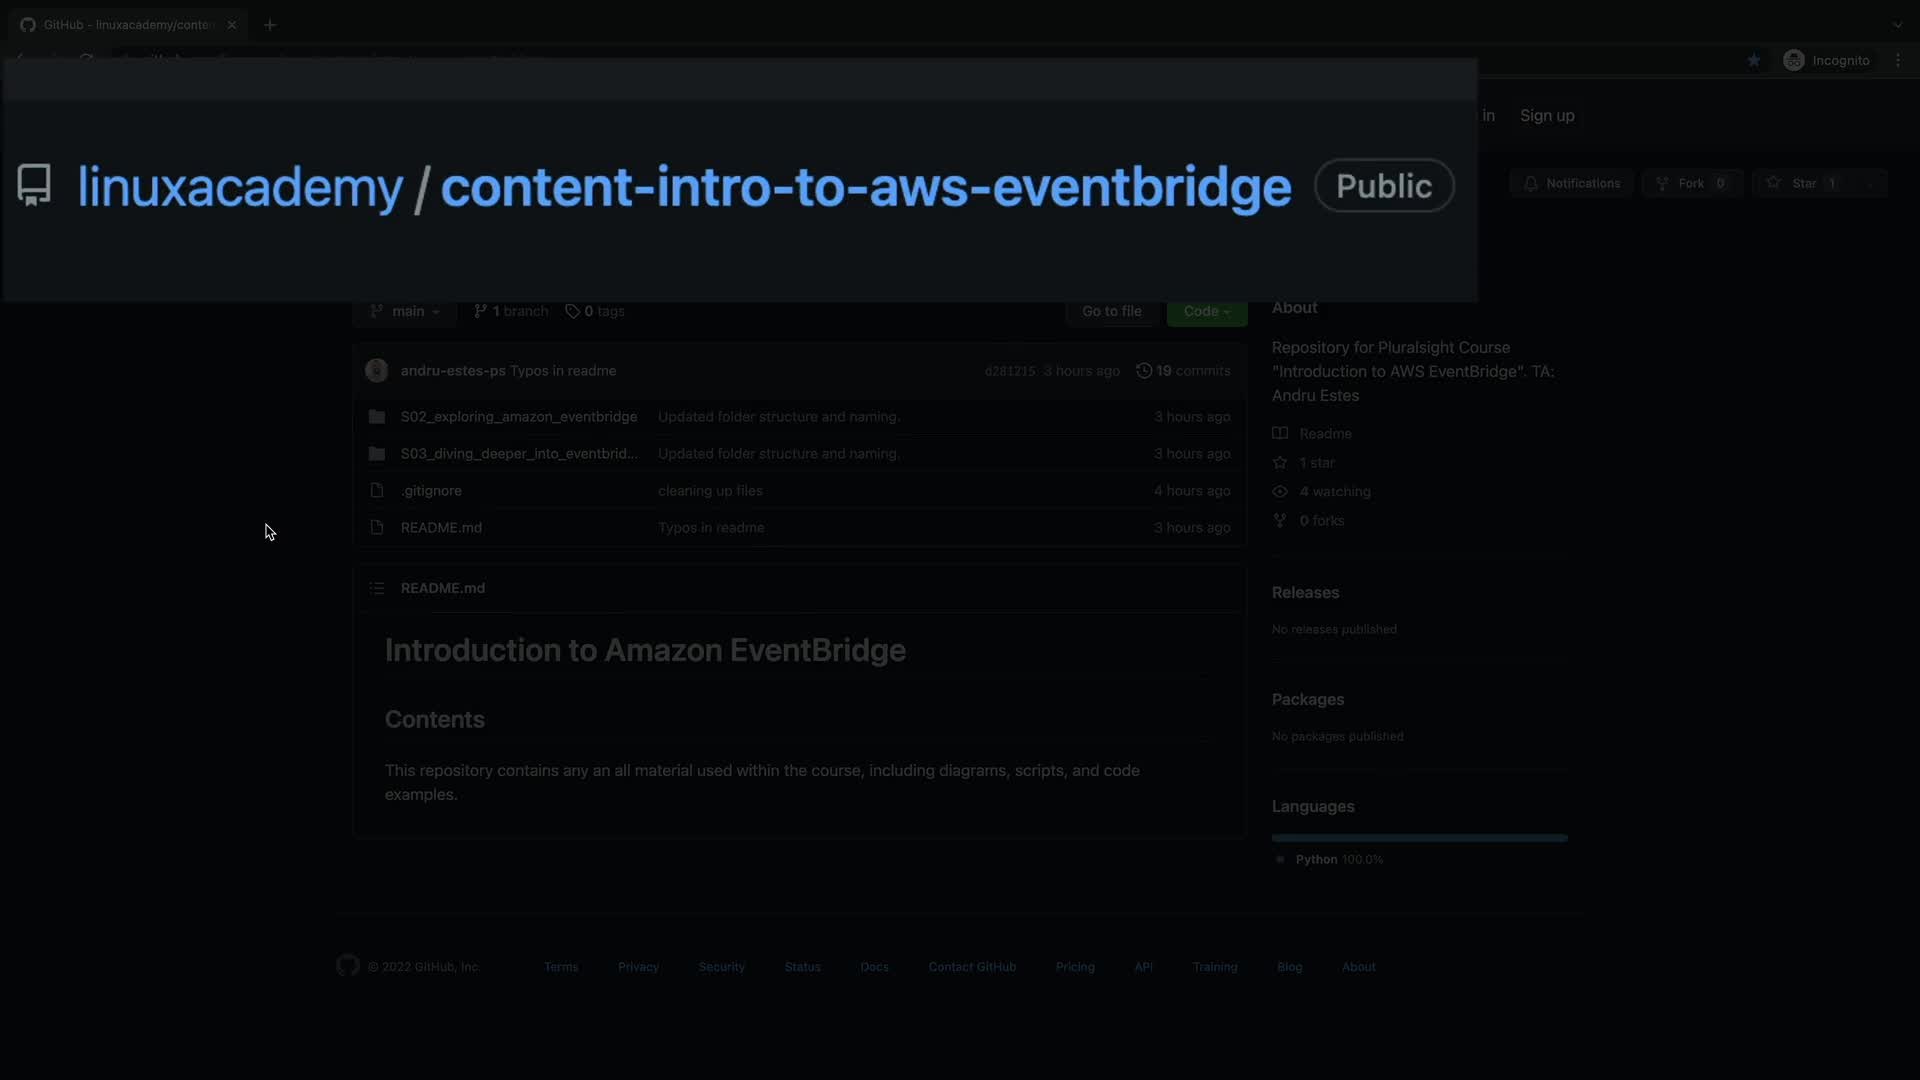The height and width of the screenshot is (1080, 1920).
Task: Expand the green Code dropdown
Action: [1207, 311]
